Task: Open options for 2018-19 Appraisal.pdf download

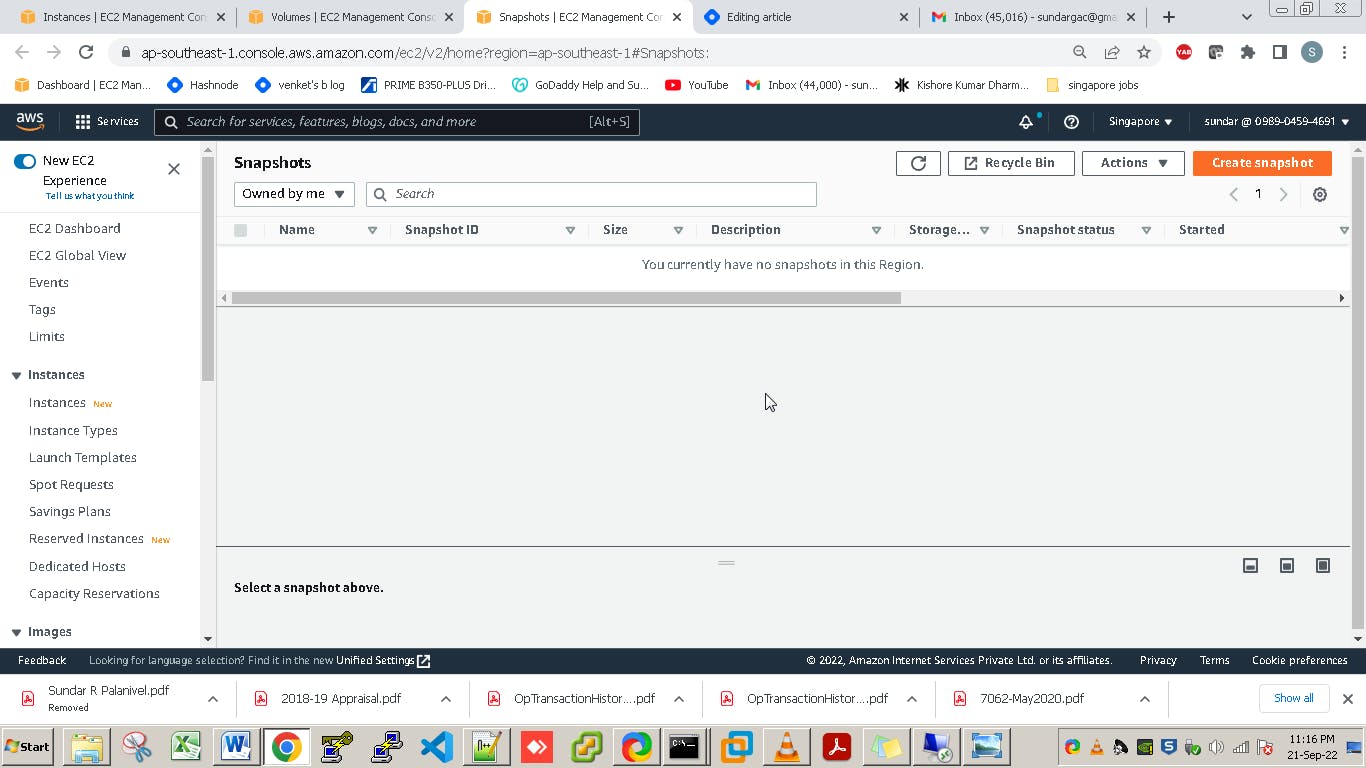Action: click(x=446, y=699)
